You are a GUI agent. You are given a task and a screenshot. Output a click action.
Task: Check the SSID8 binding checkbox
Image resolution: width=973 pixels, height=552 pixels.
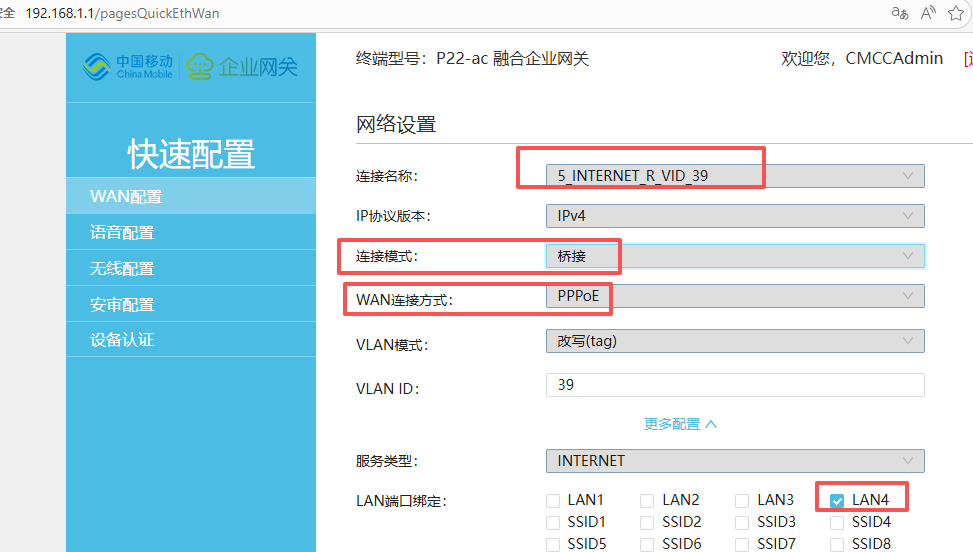click(x=837, y=545)
